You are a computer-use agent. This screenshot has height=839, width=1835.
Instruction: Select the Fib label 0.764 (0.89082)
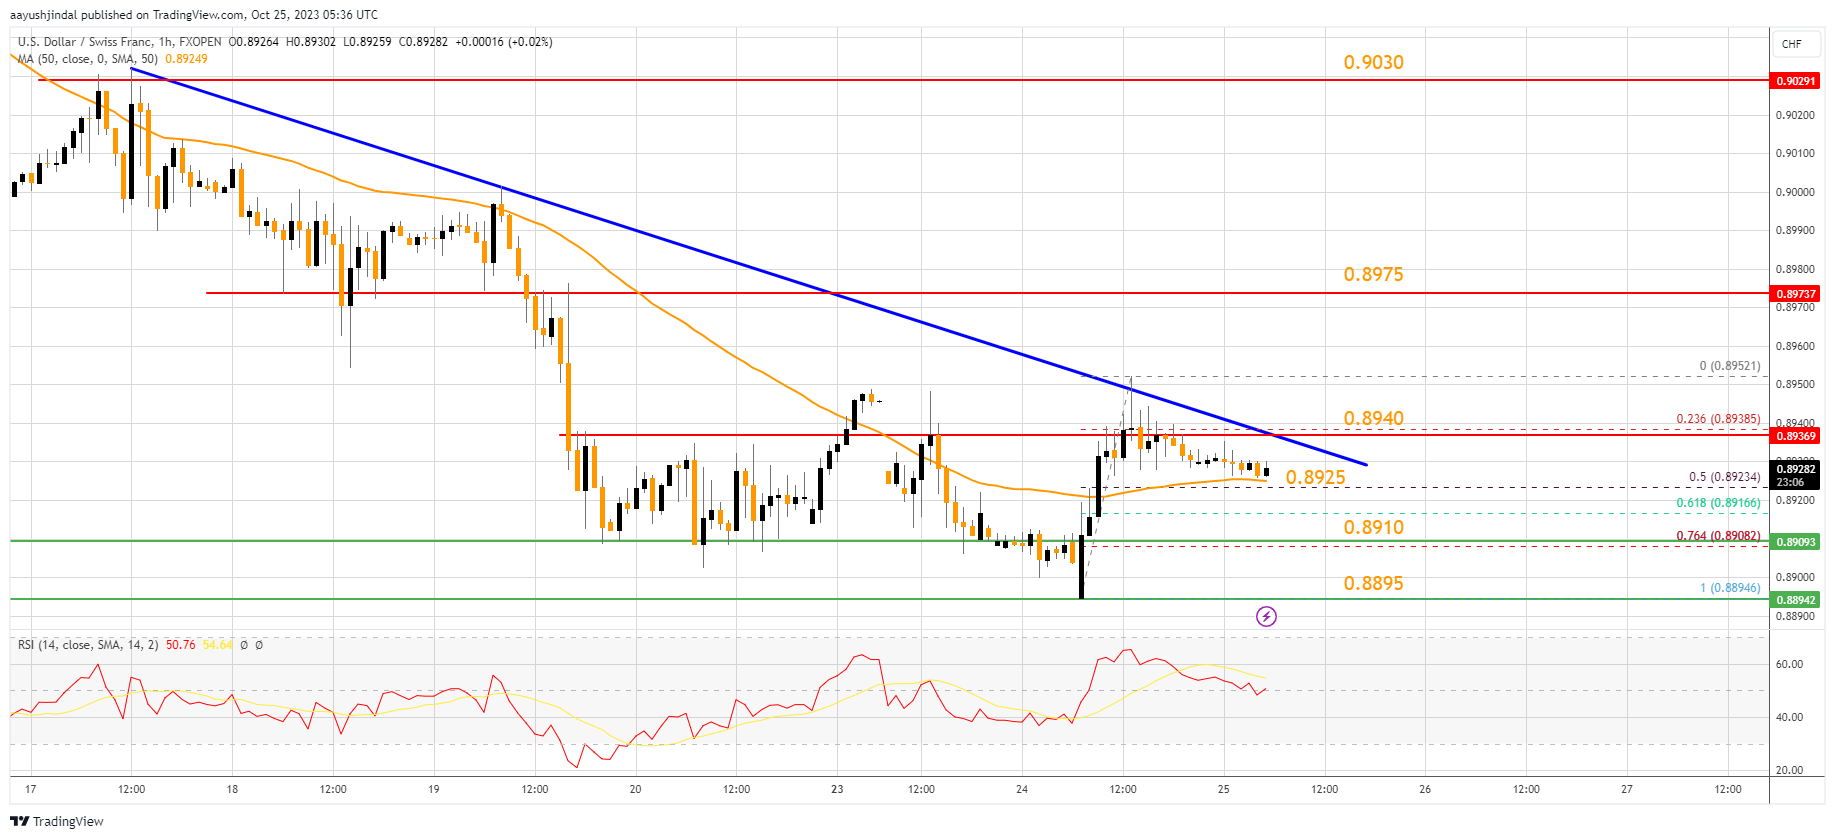(1718, 536)
